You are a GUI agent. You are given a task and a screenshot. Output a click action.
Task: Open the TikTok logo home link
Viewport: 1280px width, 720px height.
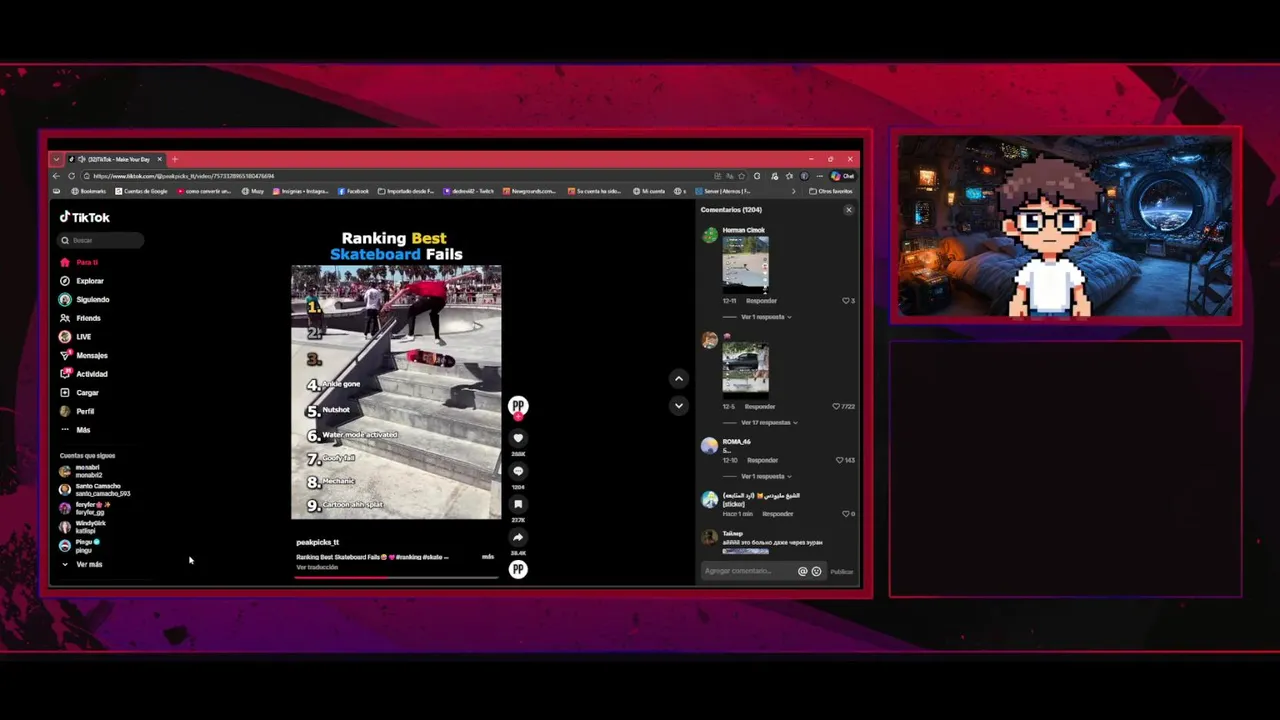click(85, 217)
